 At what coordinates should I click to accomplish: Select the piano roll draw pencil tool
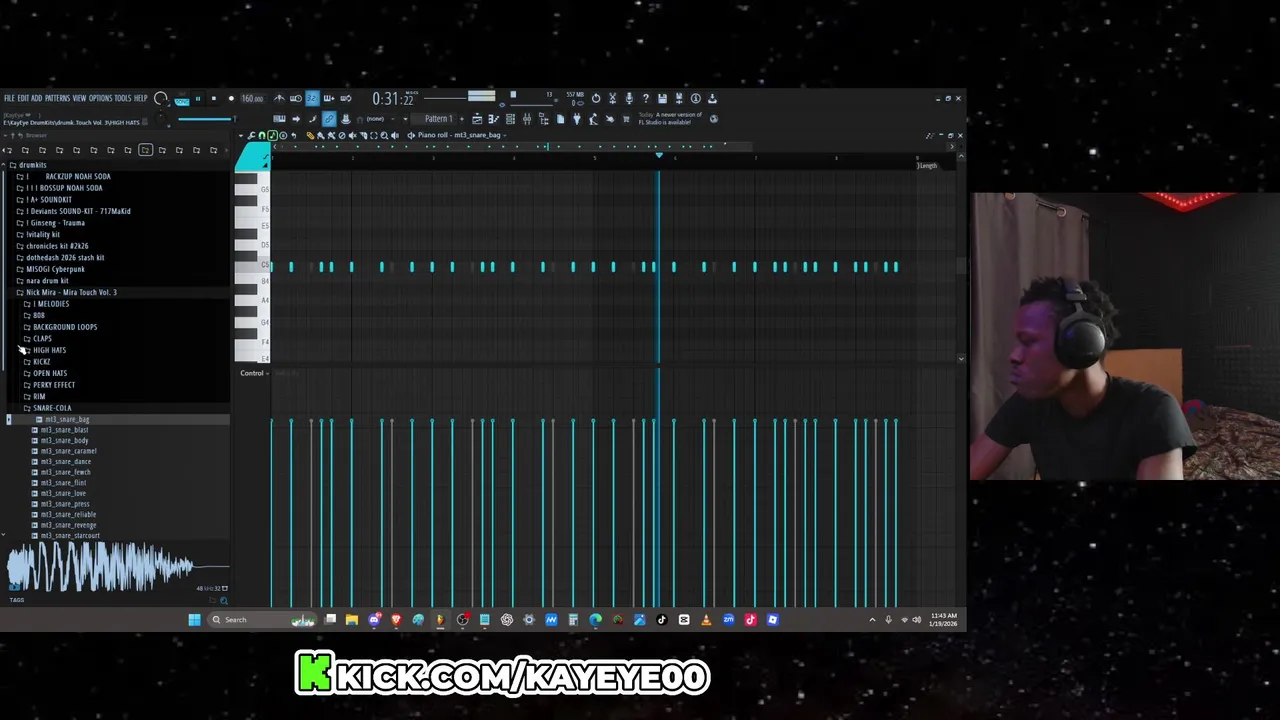click(310, 136)
